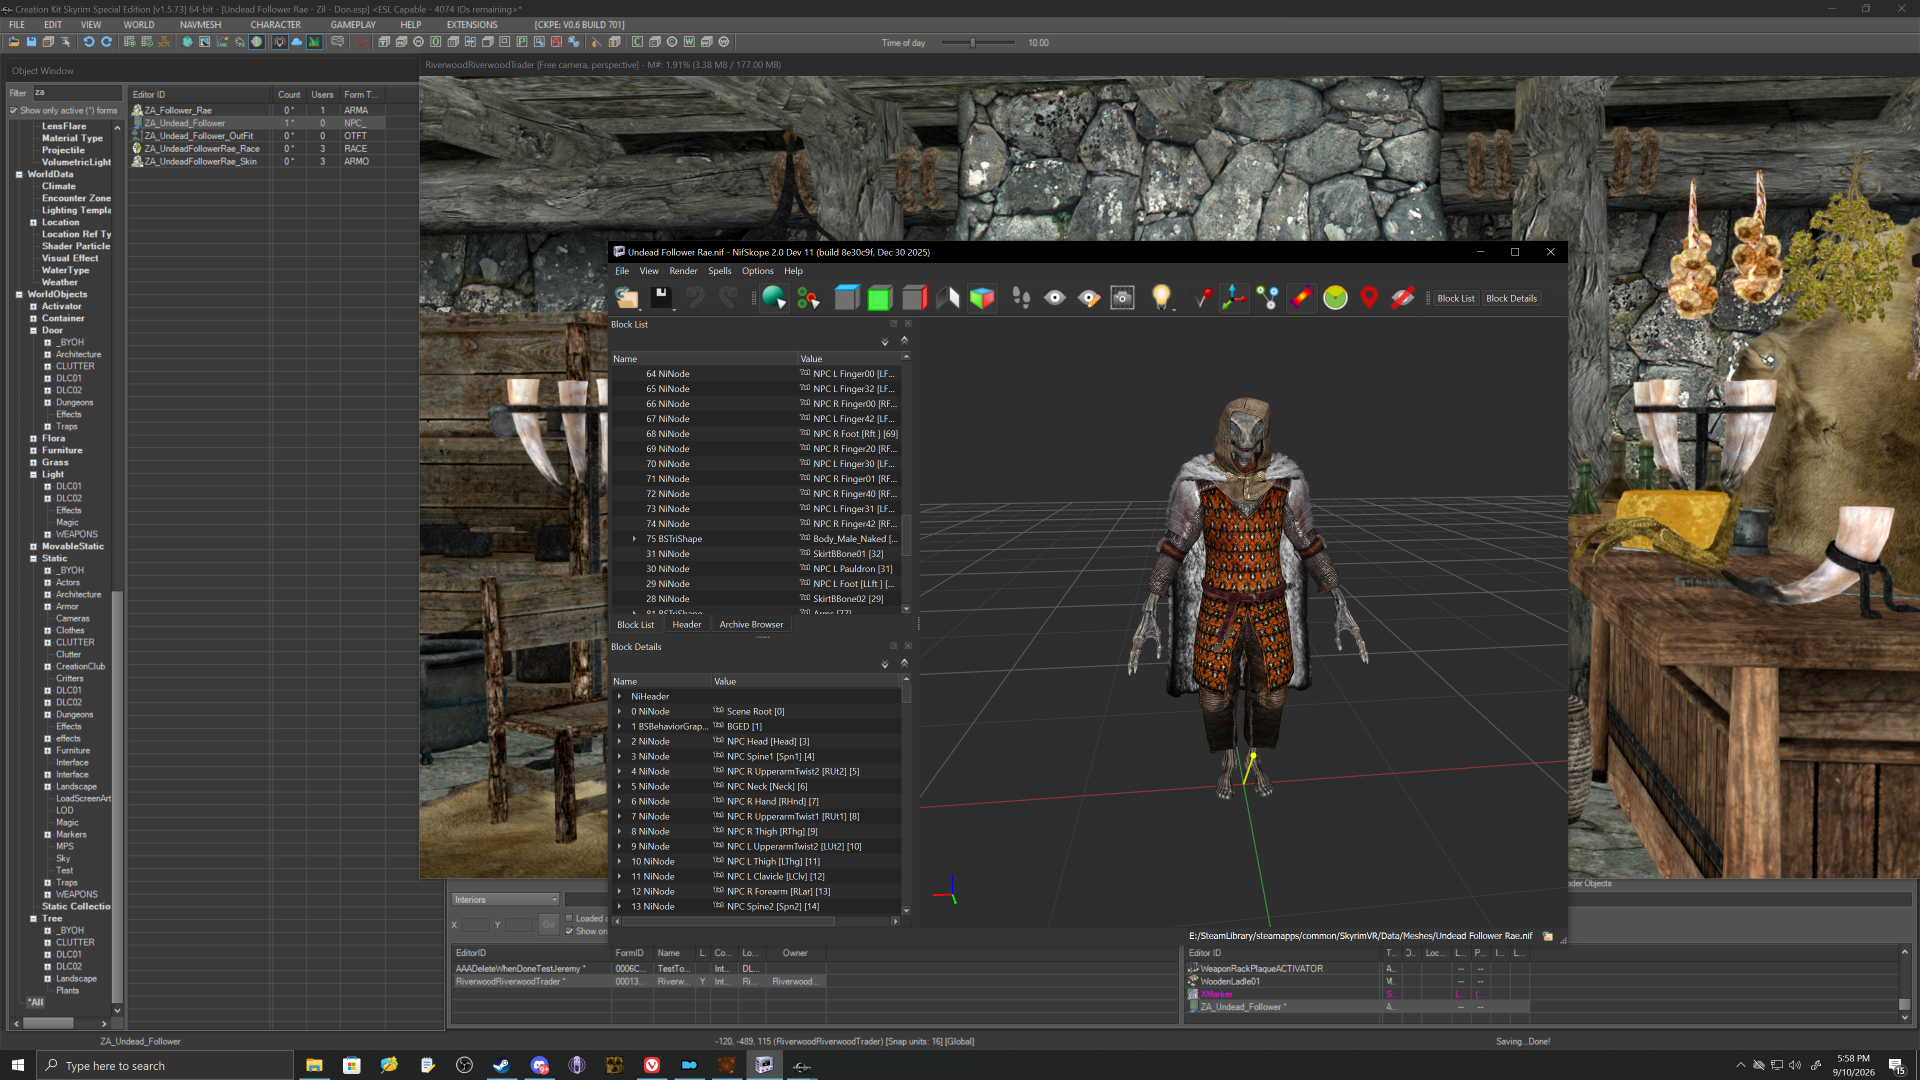Click the lightbulb lighting icon in NifSkope toolbar
The width and height of the screenshot is (1920, 1080).
(1161, 298)
